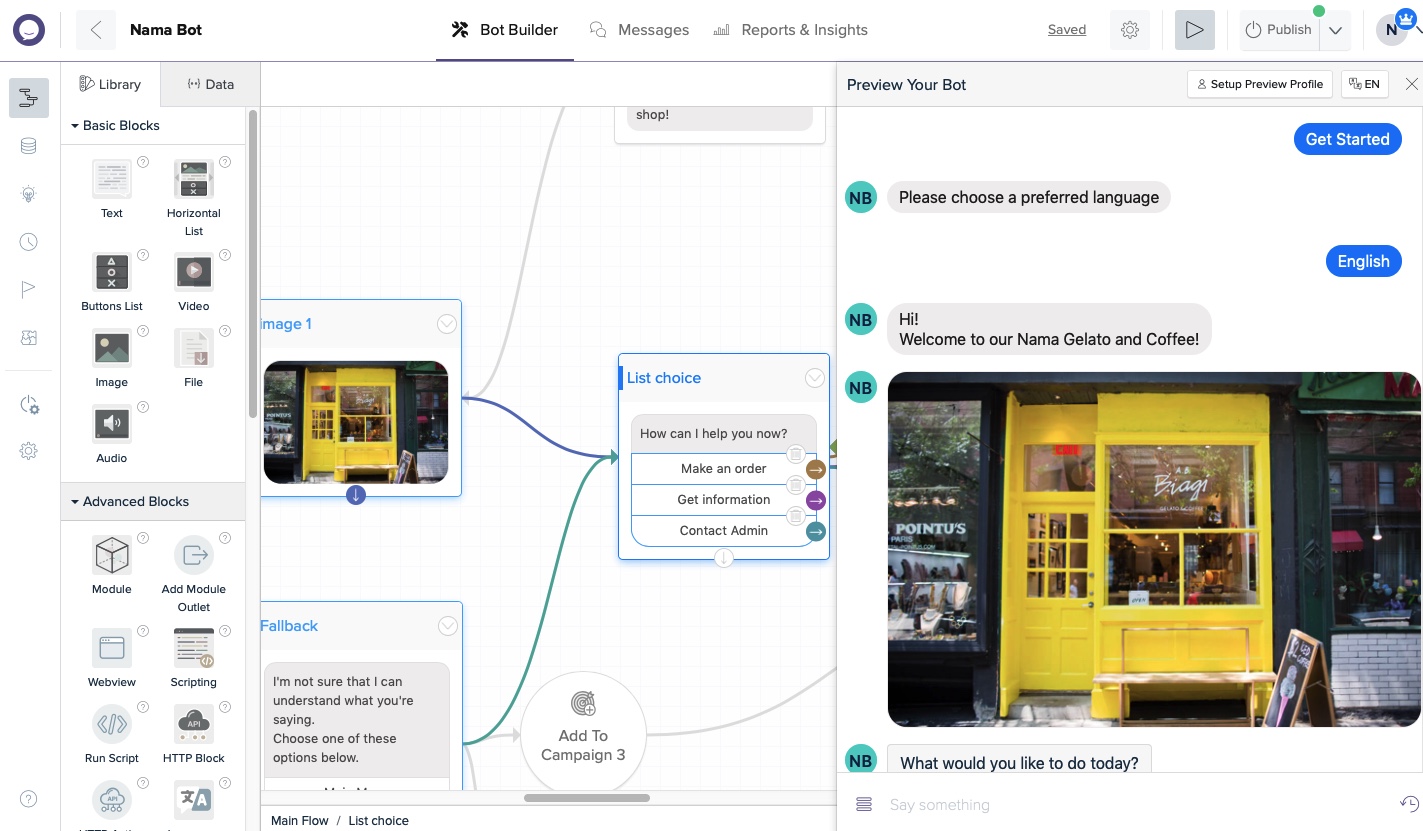Close the Preview Your Bot panel
Image resolution: width=1423 pixels, height=831 pixels.
coord(1412,84)
